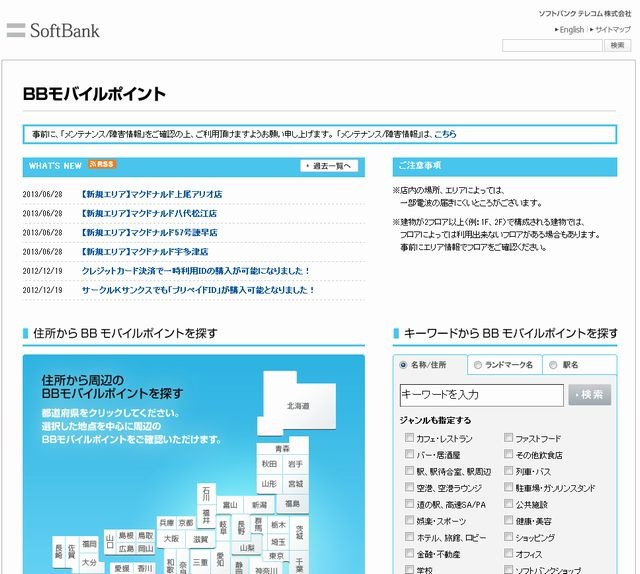The image size is (640, 574).
Task: Select 福島 prefecture on the map
Action: tap(292, 504)
